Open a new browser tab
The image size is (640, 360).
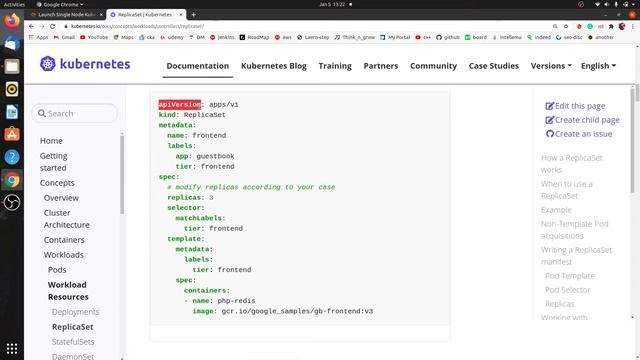coord(193,15)
